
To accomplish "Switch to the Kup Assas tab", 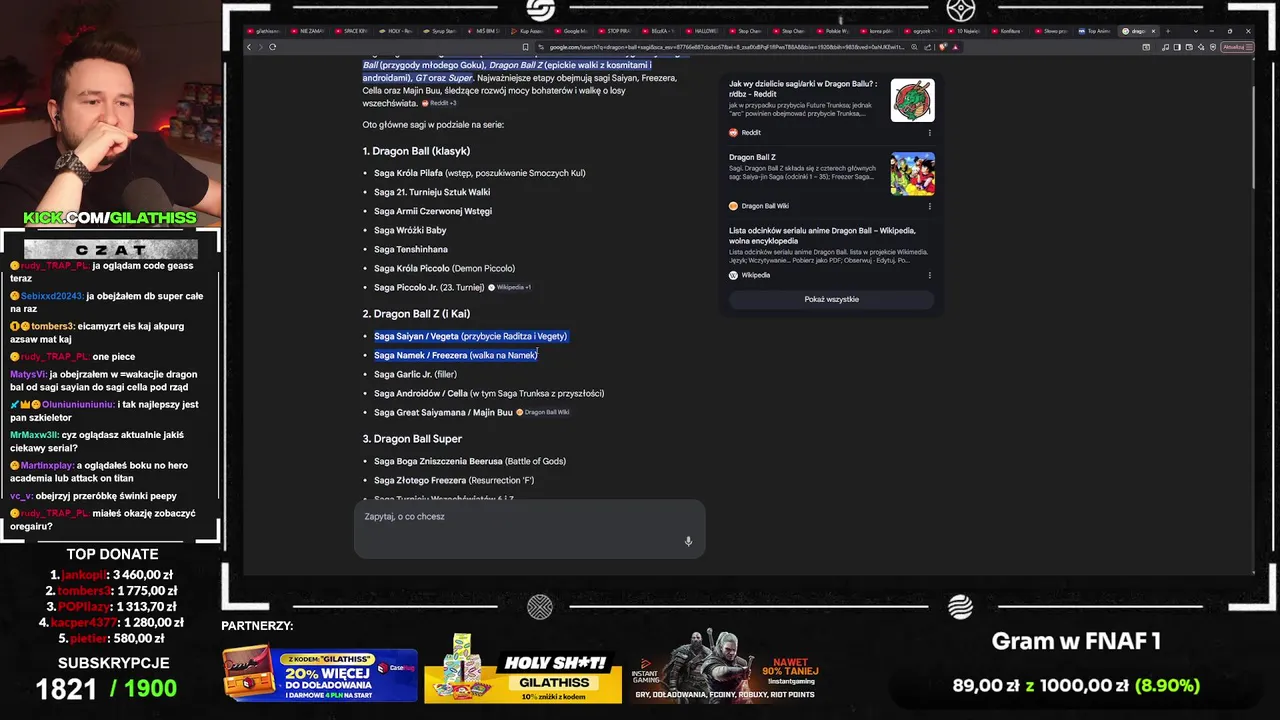I will coord(526,31).
